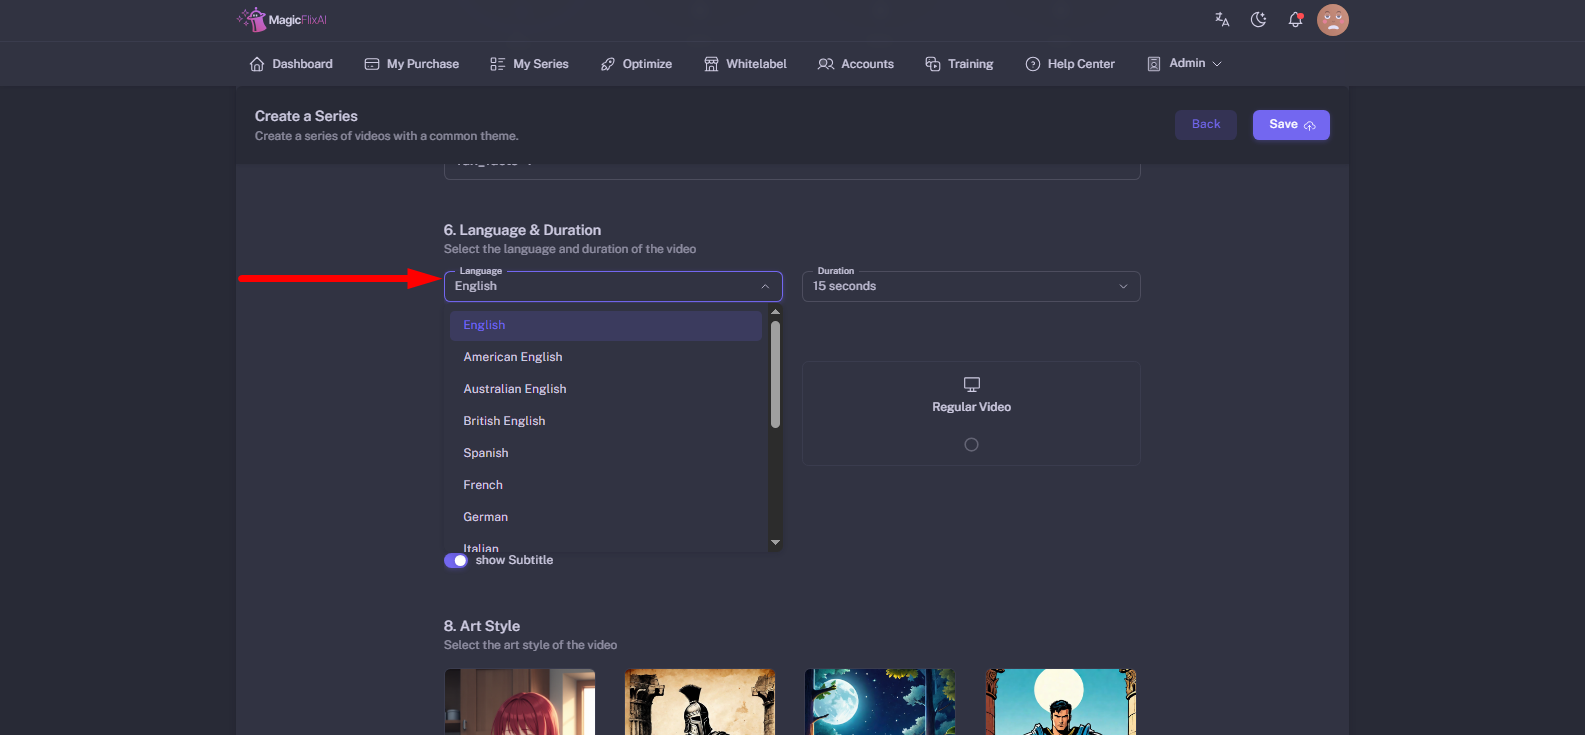Click the Regular Video monitor icon
1585x735 pixels.
[x=971, y=384]
